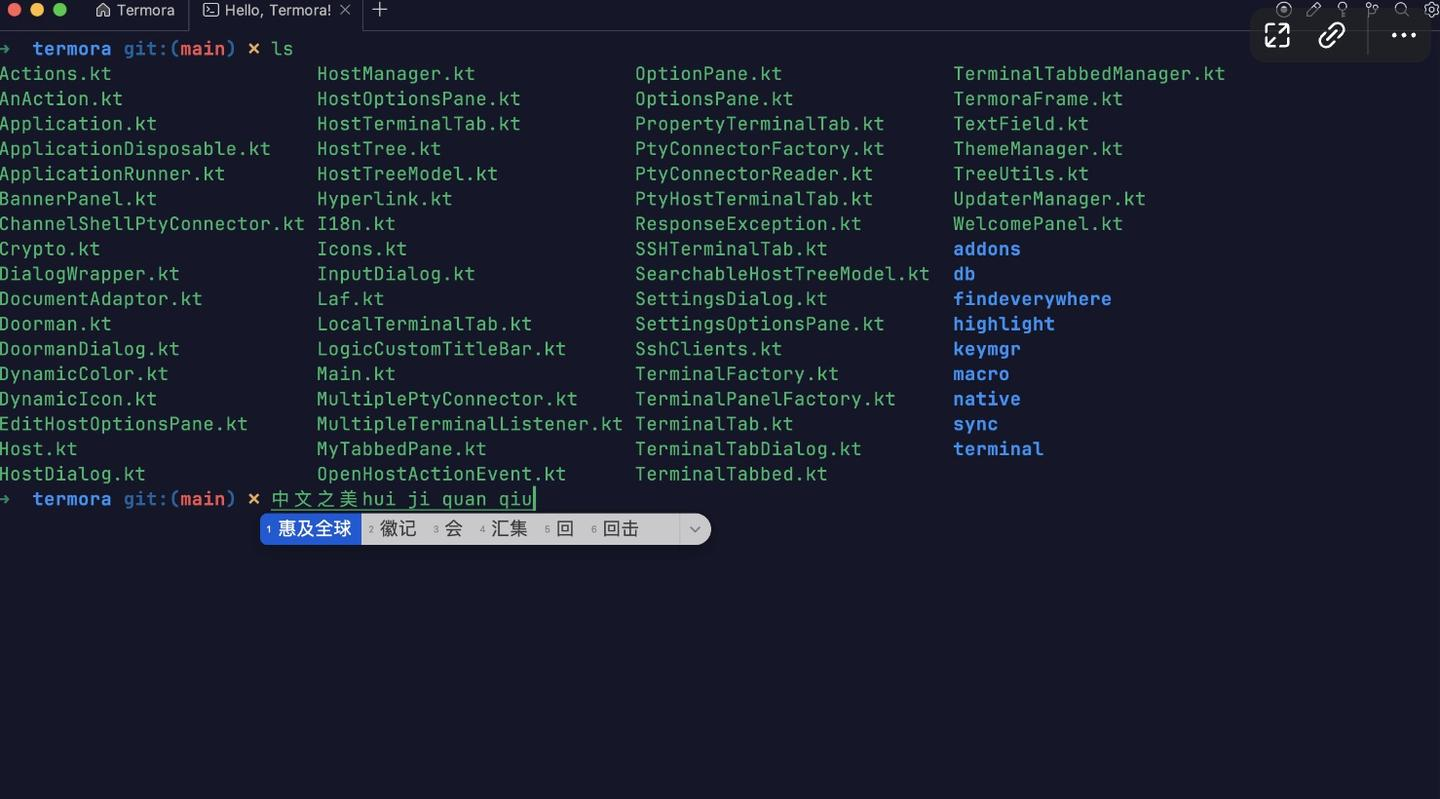Open the keyword highlight pen icon
The width and height of the screenshot is (1440, 799).
click(1313, 9)
